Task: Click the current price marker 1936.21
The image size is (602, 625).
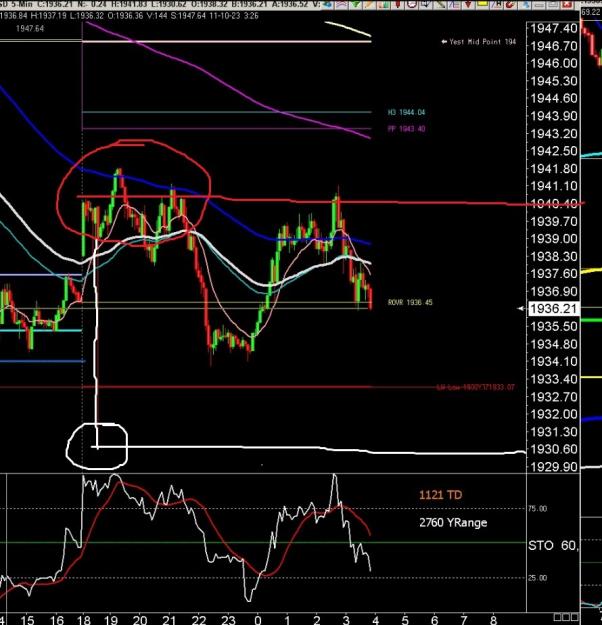Action: [x=553, y=309]
